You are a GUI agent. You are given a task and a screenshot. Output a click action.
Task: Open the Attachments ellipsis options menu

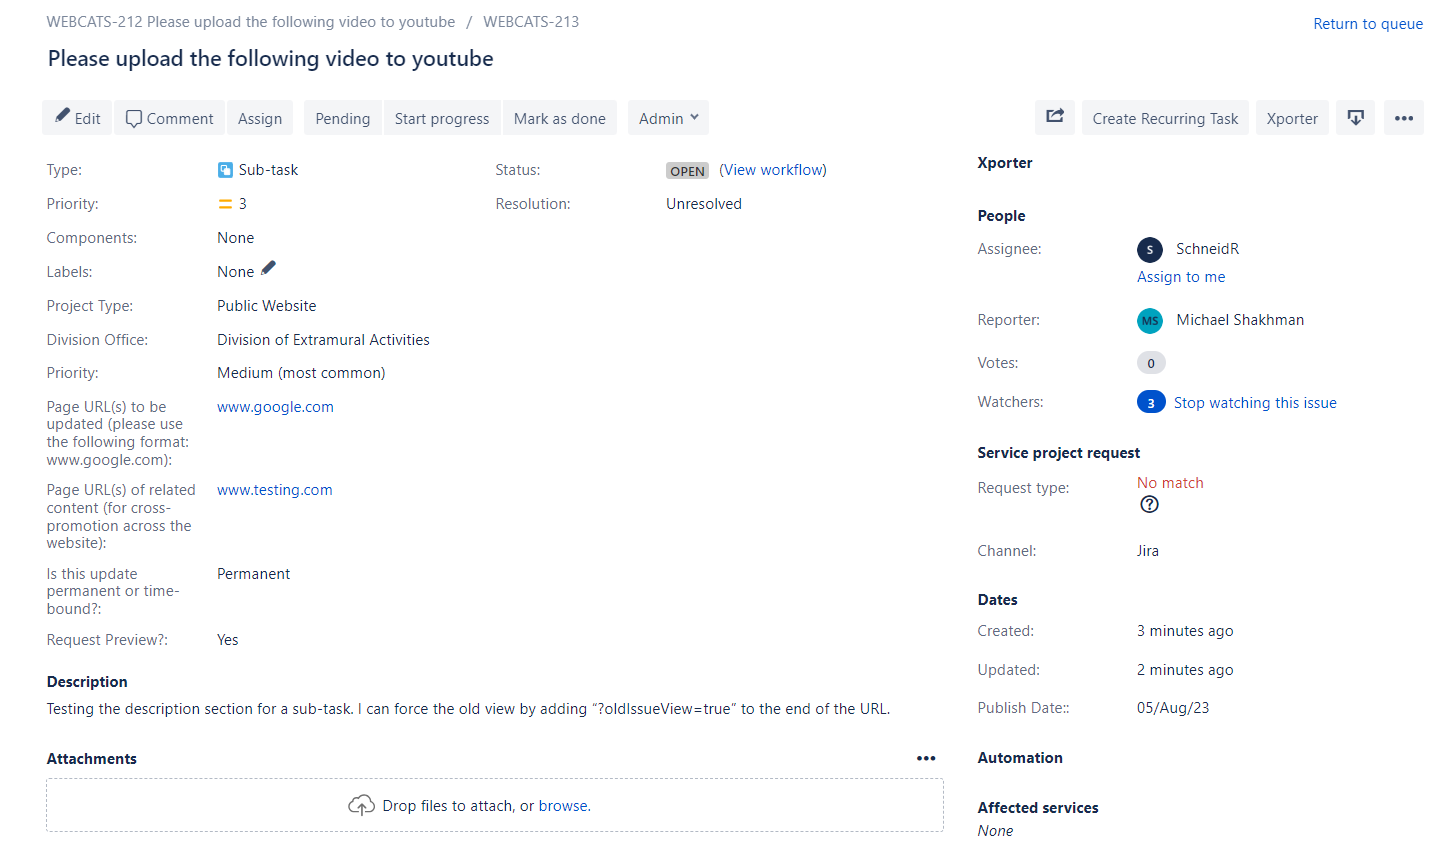[x=926, y=758]
